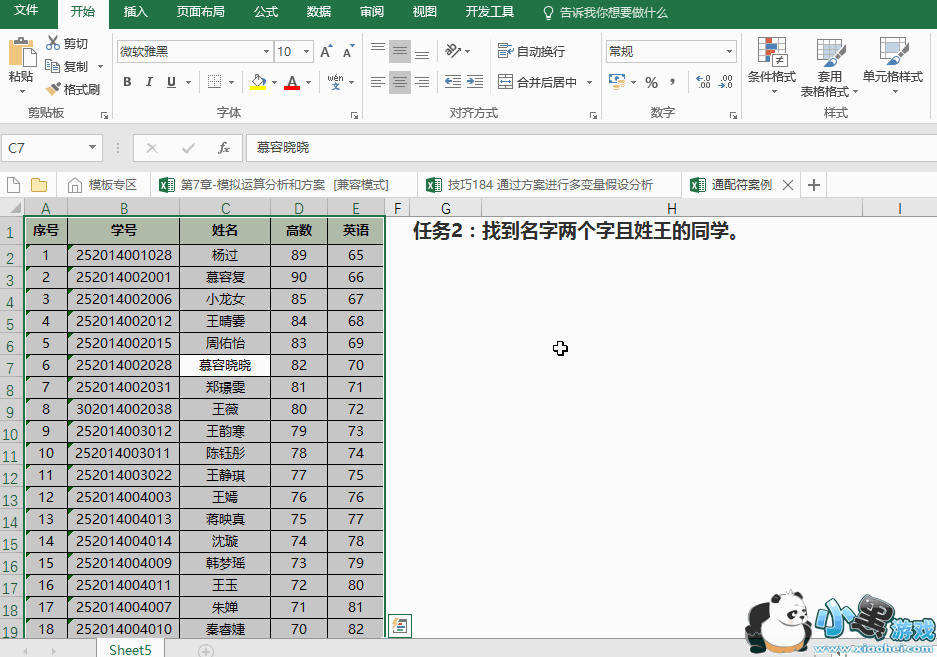937x657 pixels.
Task: Toggle Wrap Text (自动换行)
Action: point(532,51)
